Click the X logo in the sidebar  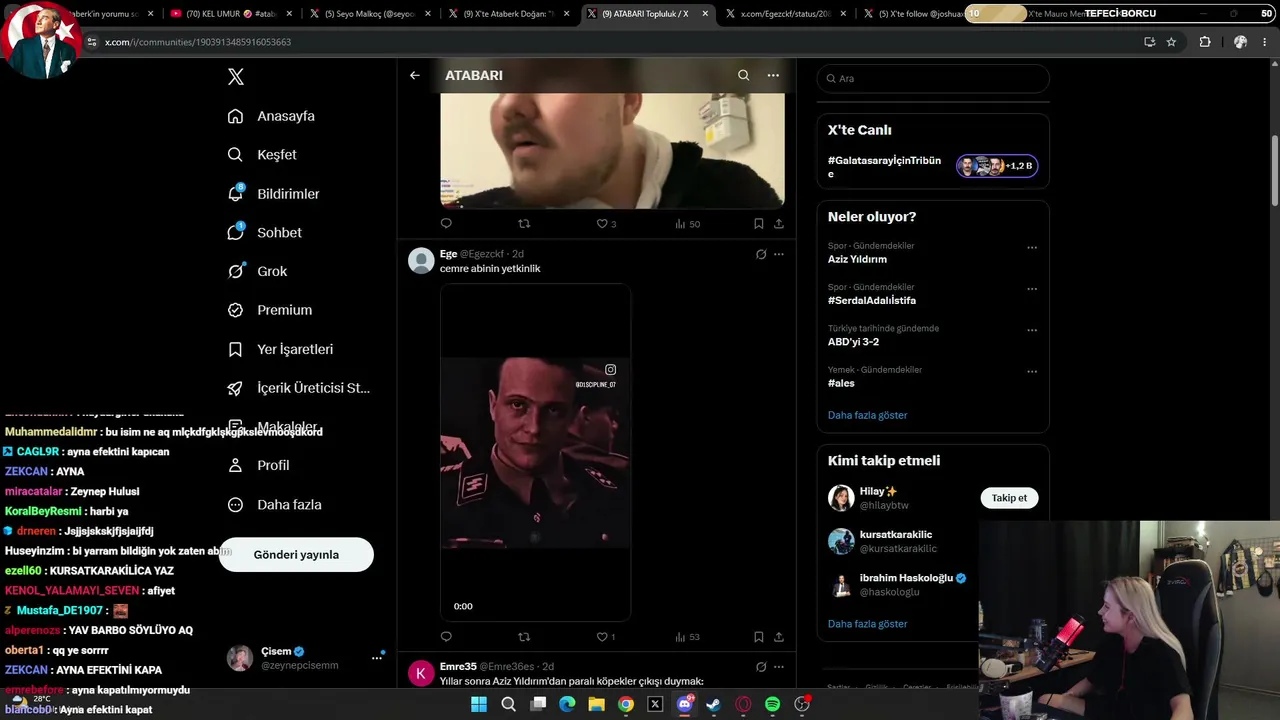pos(236,77)
